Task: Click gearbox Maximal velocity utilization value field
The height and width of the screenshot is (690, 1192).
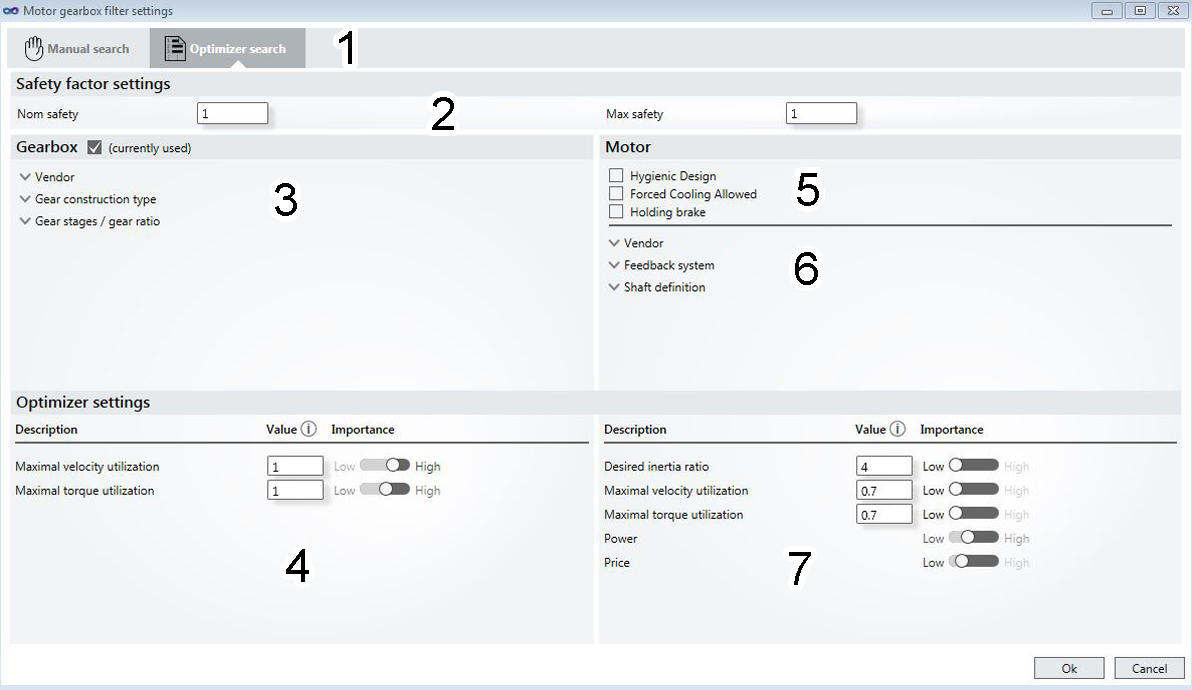Action: (x=295, y=467)
